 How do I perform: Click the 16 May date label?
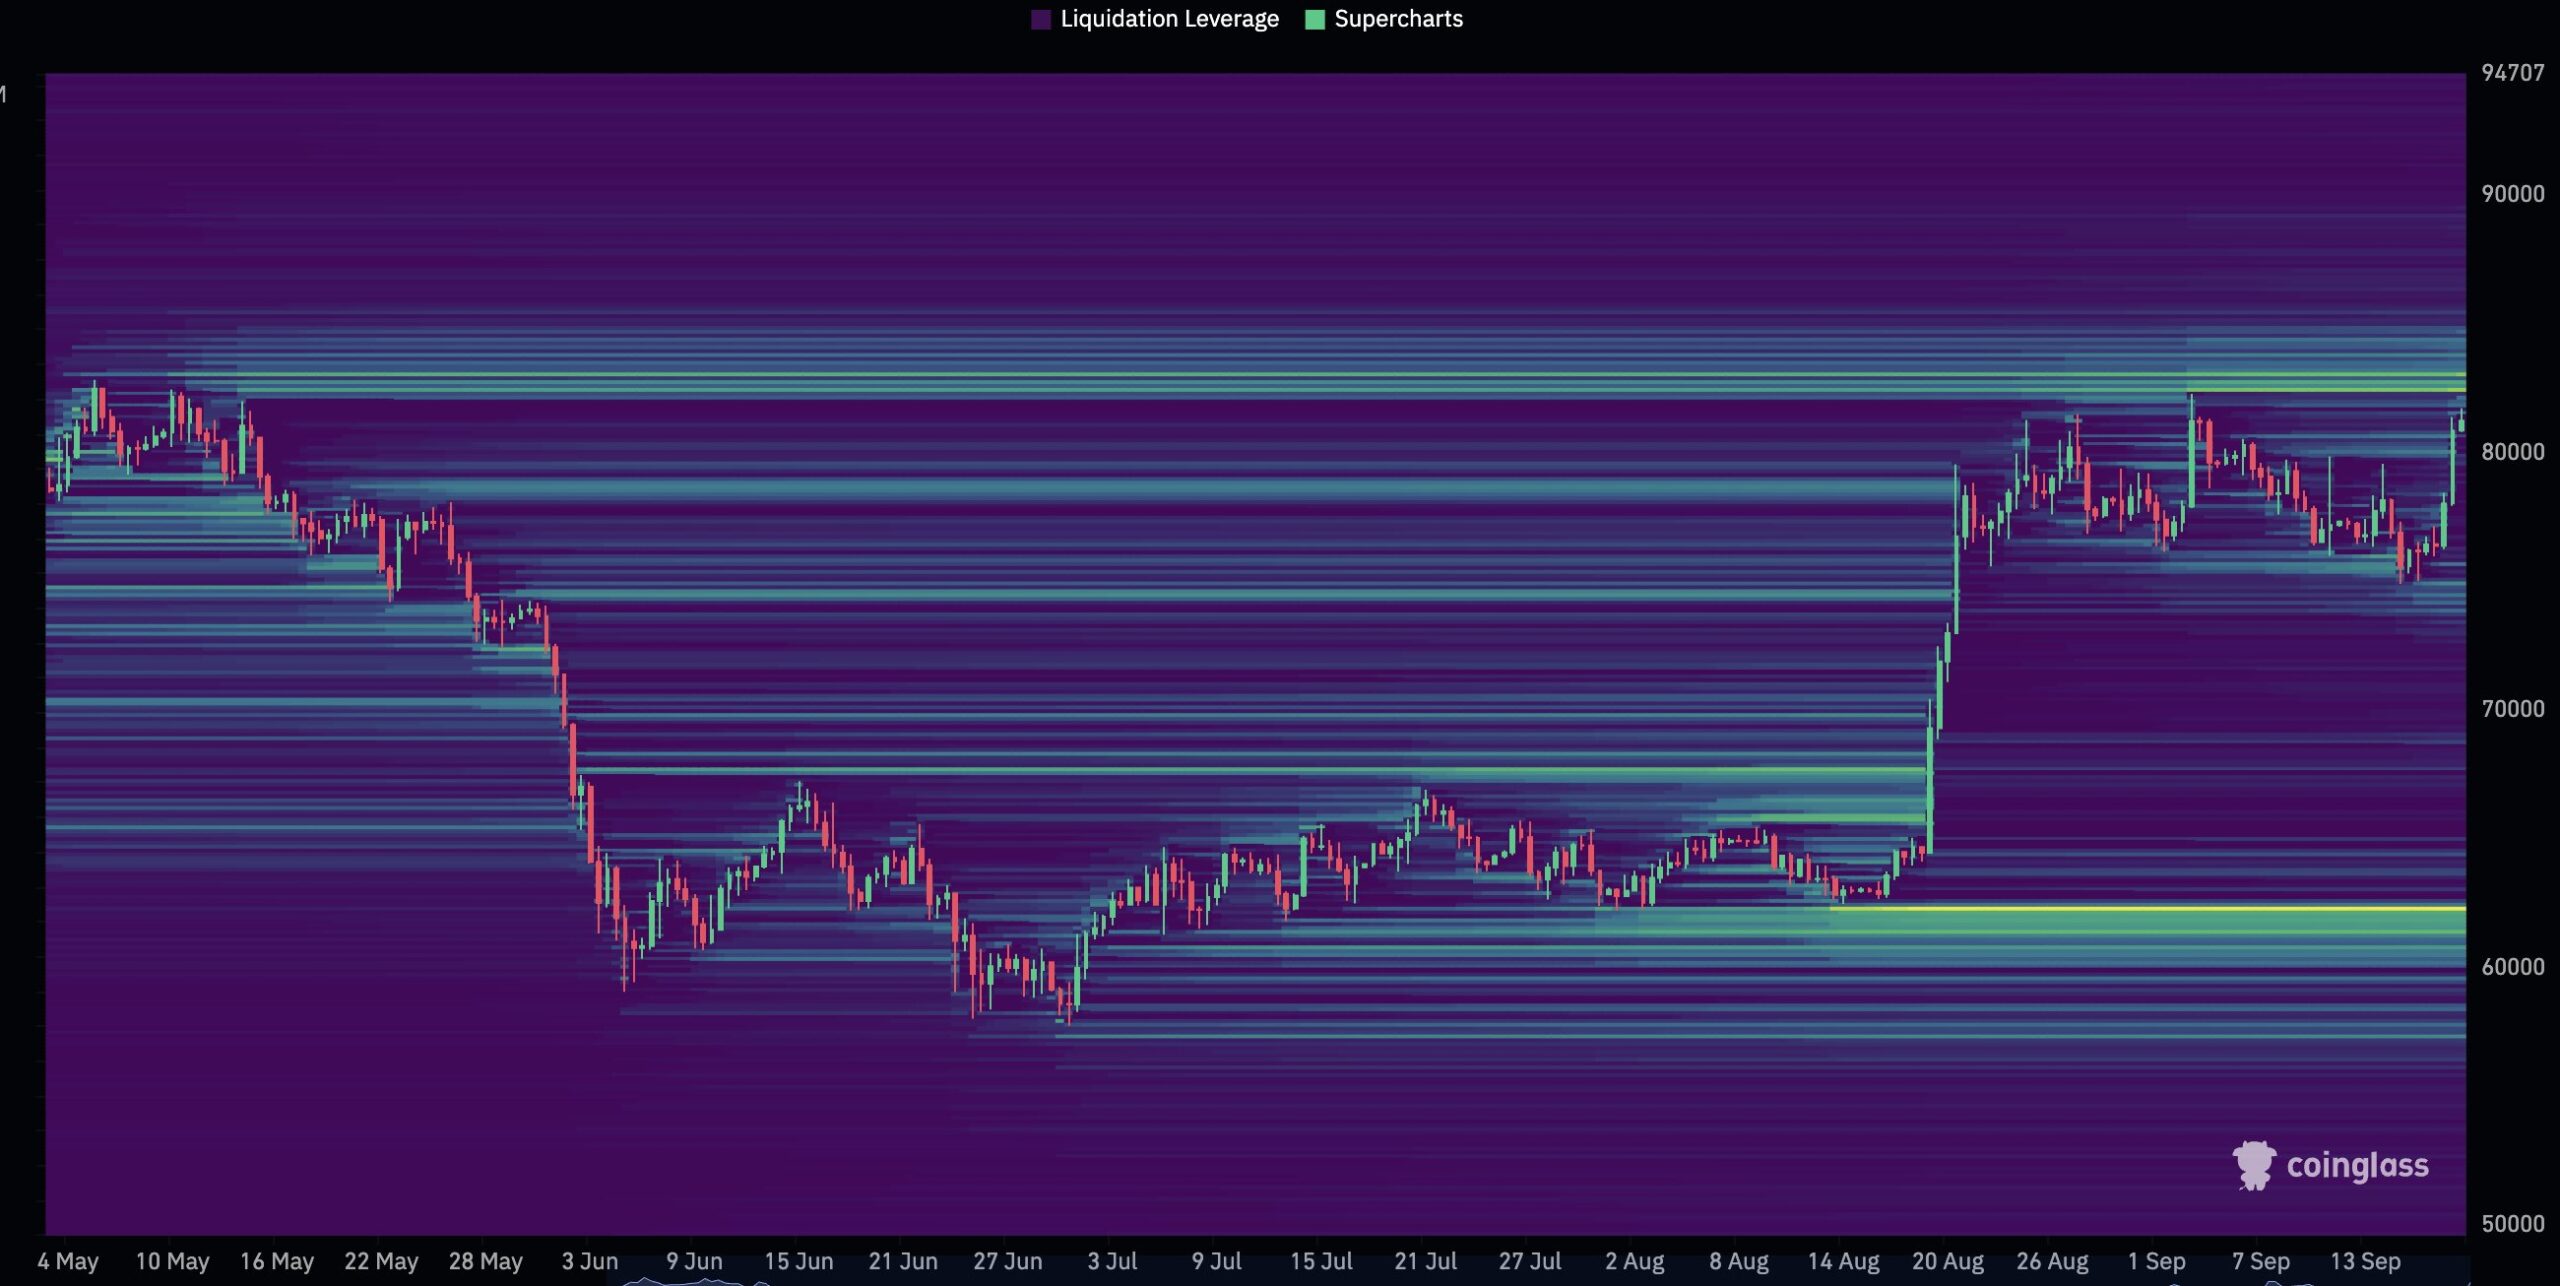[277, 1261]
